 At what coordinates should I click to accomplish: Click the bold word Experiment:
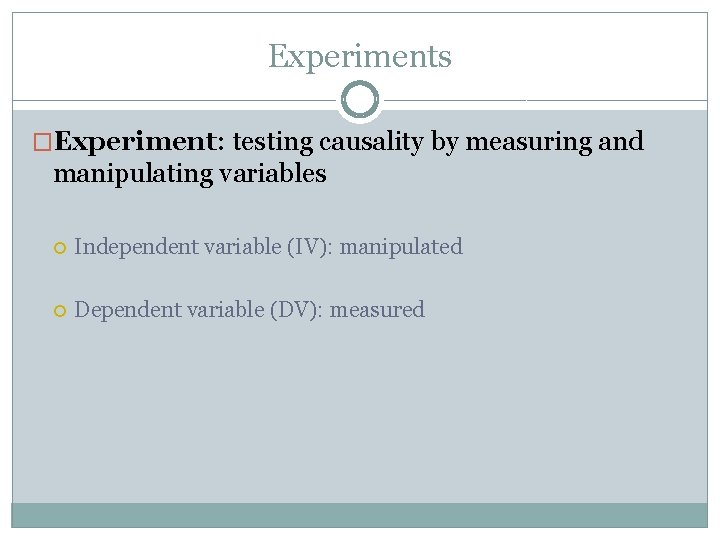click(x=140, y=142)
